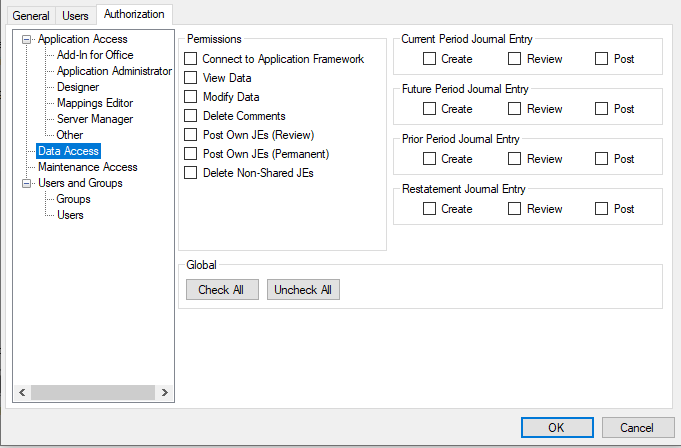Viewport: 681px width, 448px height.
Task: Select Server Manager tree item
Action: pyautogui.click(x=94, y=119)
